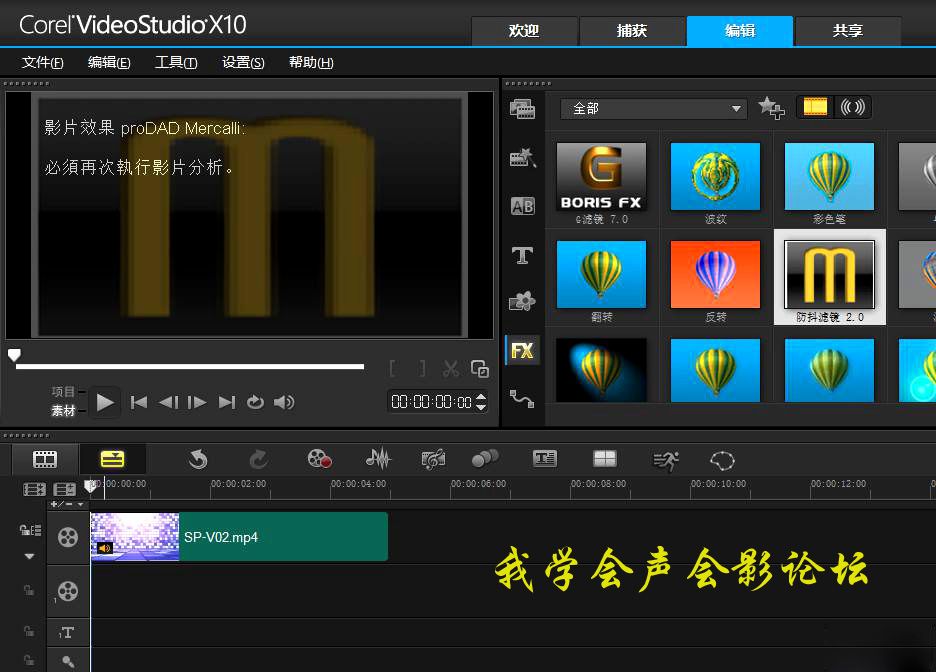Image resolution: width=936 pixels, height=672 pixels.
Task: Select the FX Filter library
Action: point(522,350)
